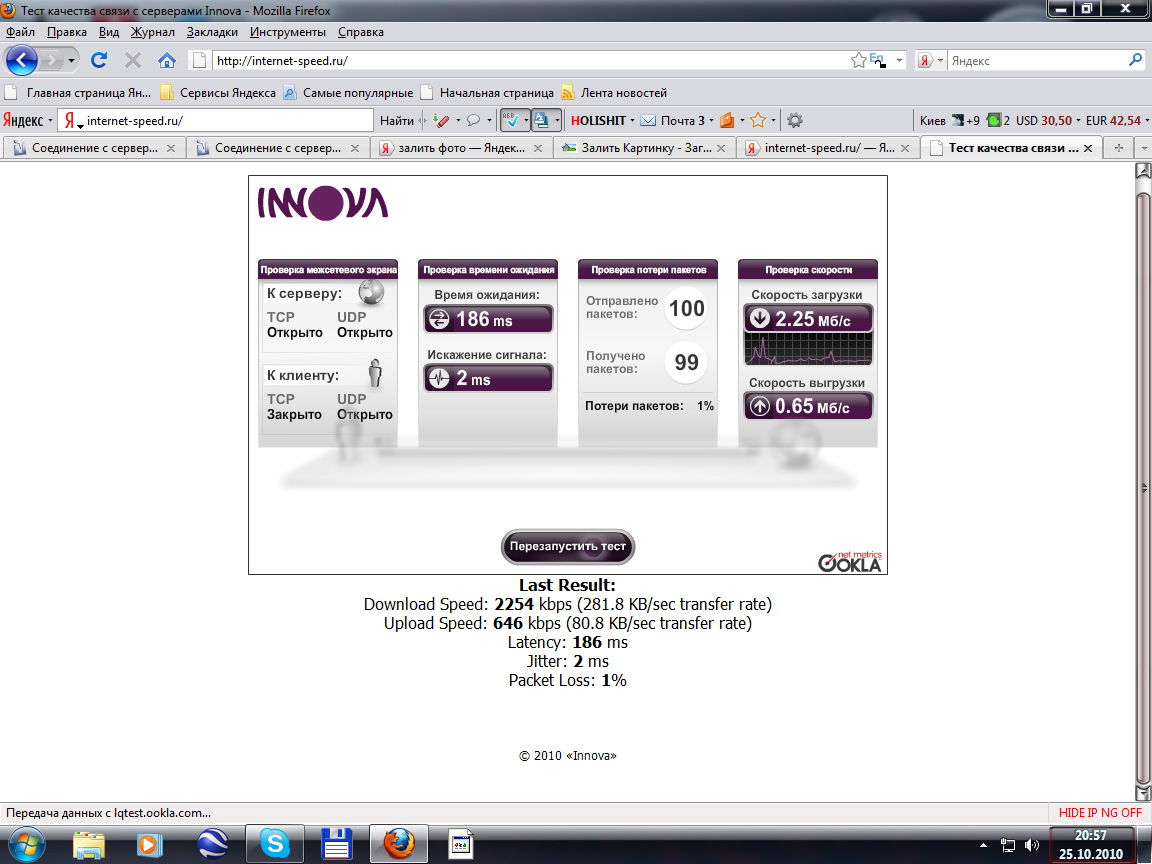Open the Начальная страница bookmark
The width and height of the screenshot is (1152, 864).
tap(487, 93)
